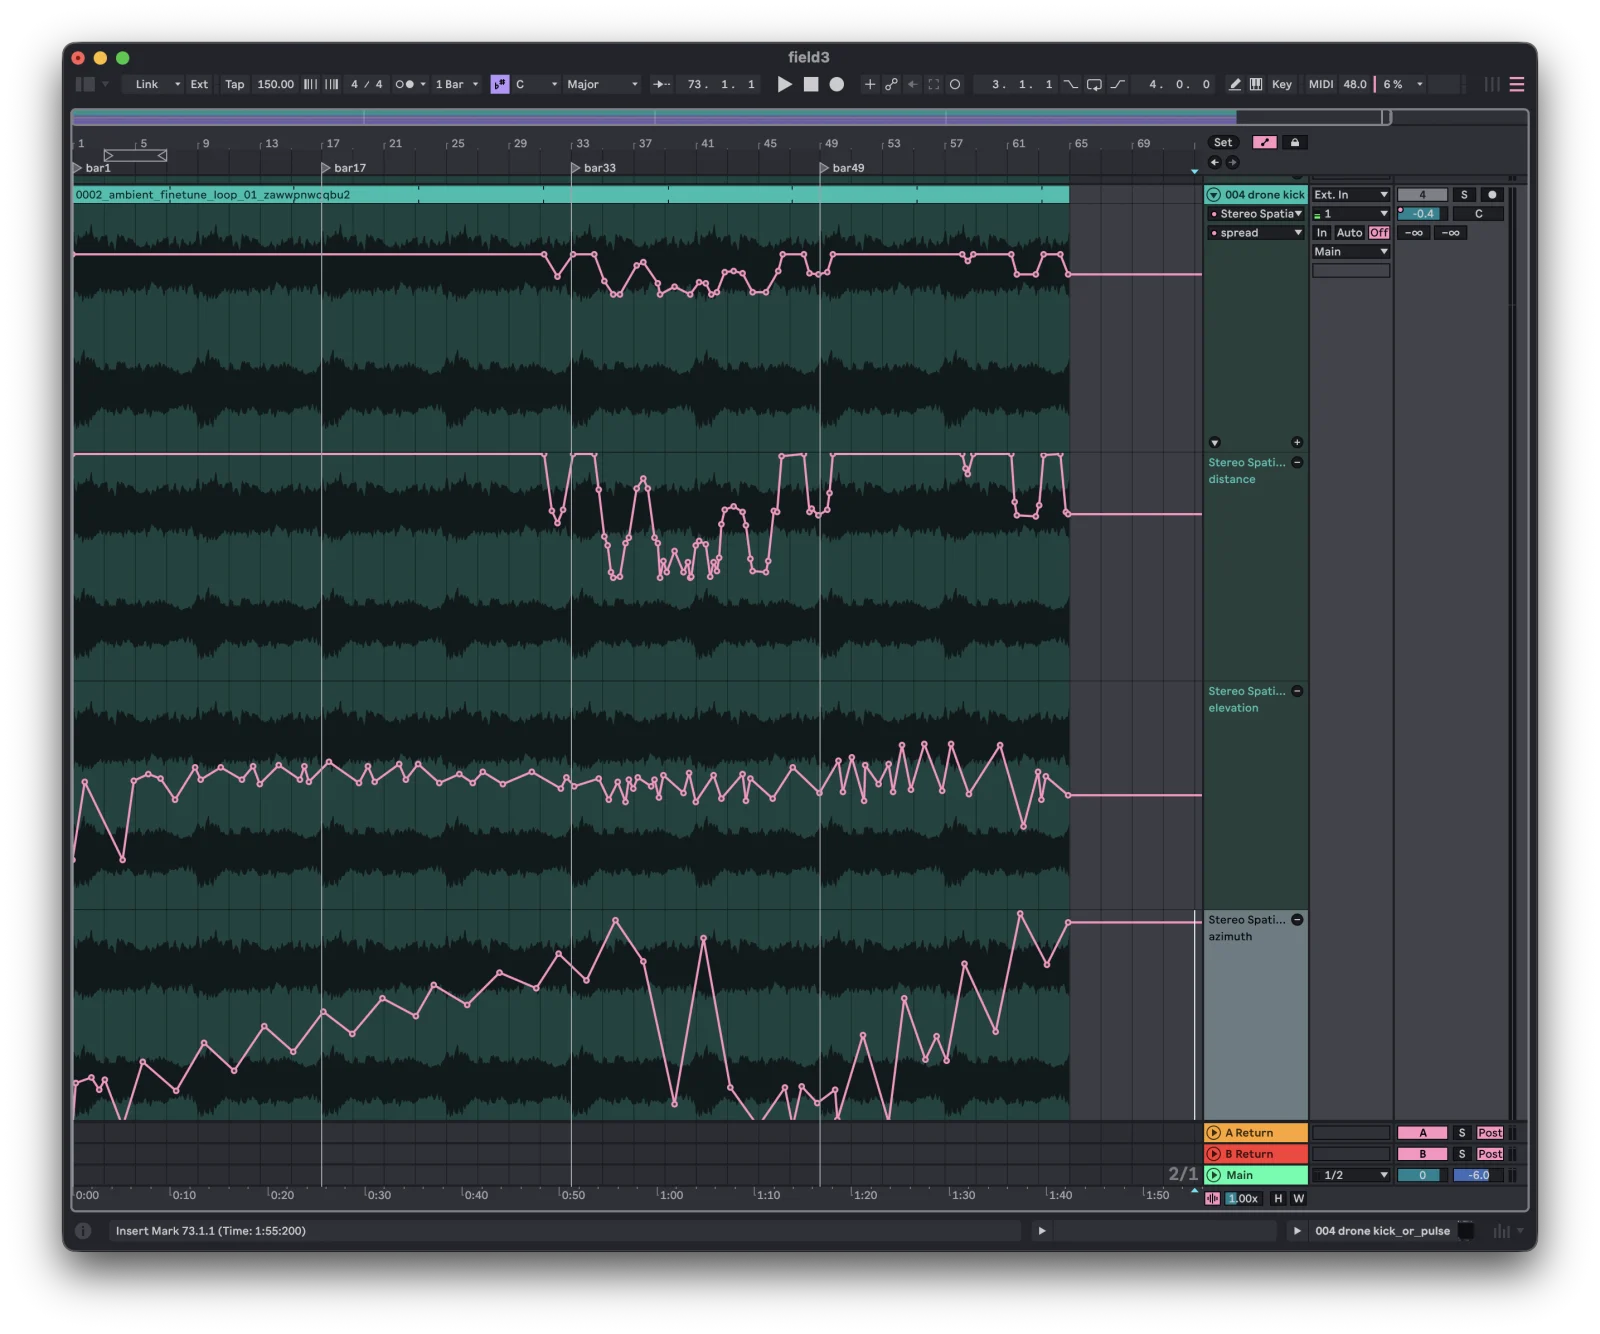Click the Key map mode button
This screenshot has width=1600, height=1334.
tap(1282, 84)
